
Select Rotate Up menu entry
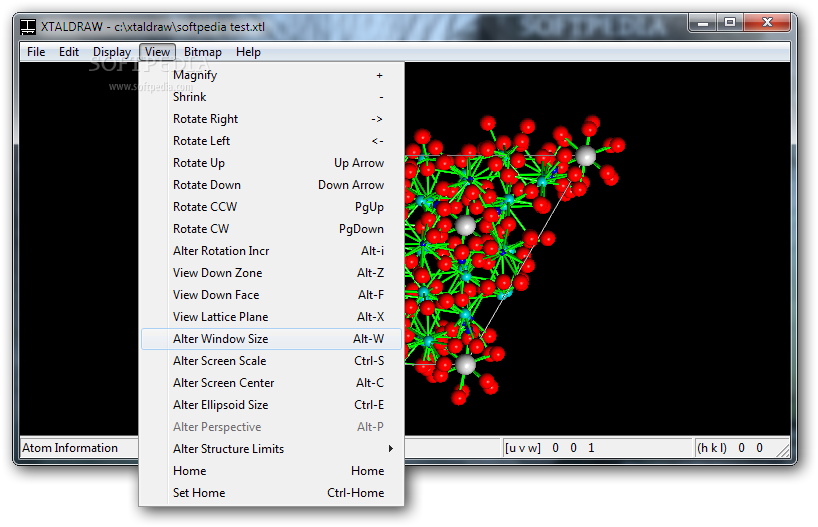(271, 163)
